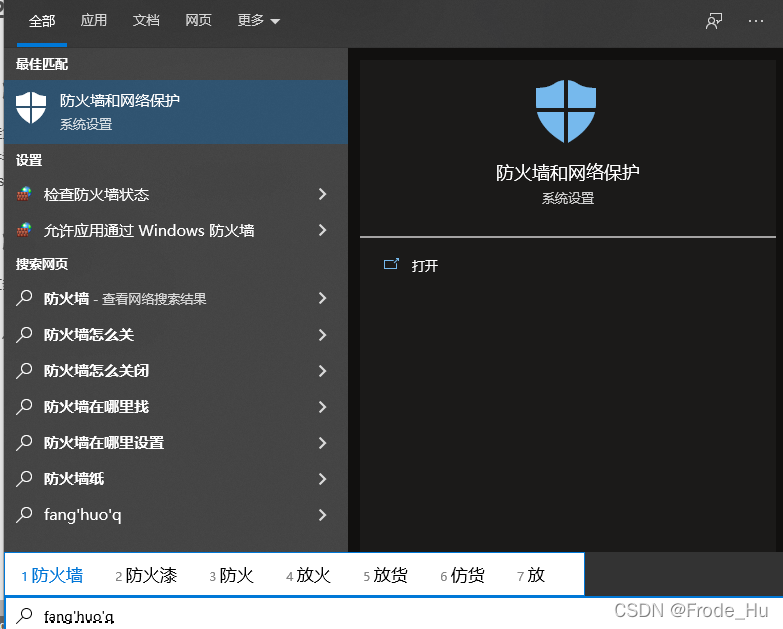Viewport: 783px width, 629px height.
Task: Click 打开 in the preview pane
Action: [x=424, y=266]
